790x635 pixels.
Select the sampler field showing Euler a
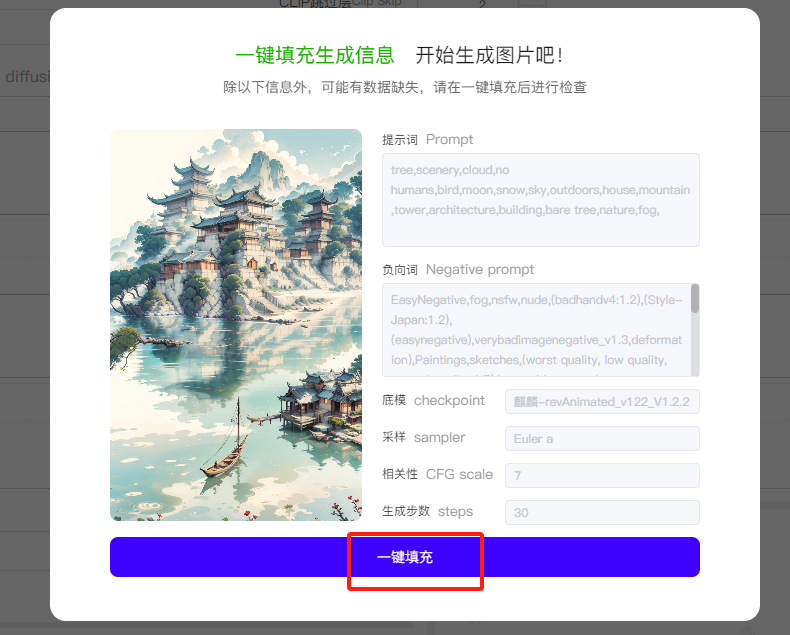602,438
